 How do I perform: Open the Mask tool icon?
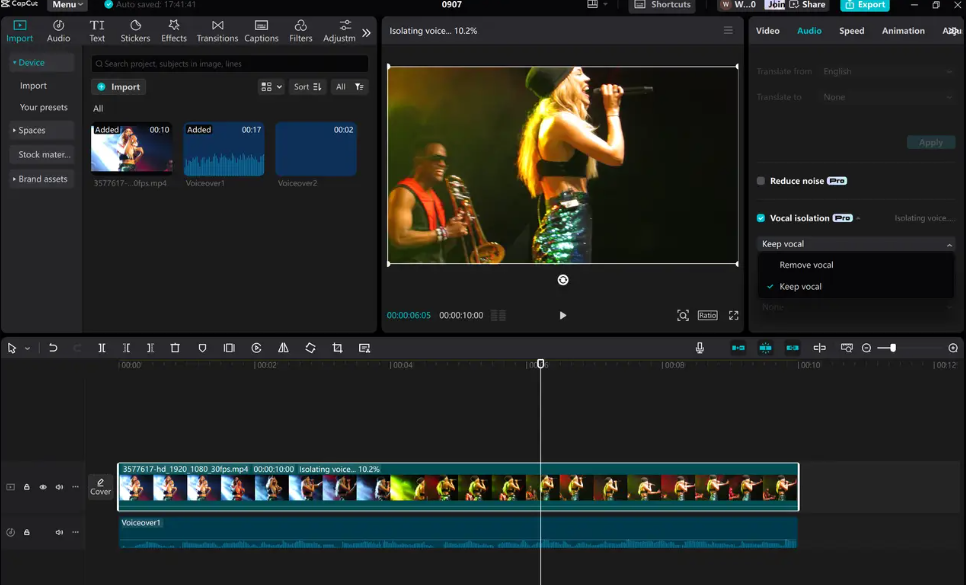coord(202,347)
